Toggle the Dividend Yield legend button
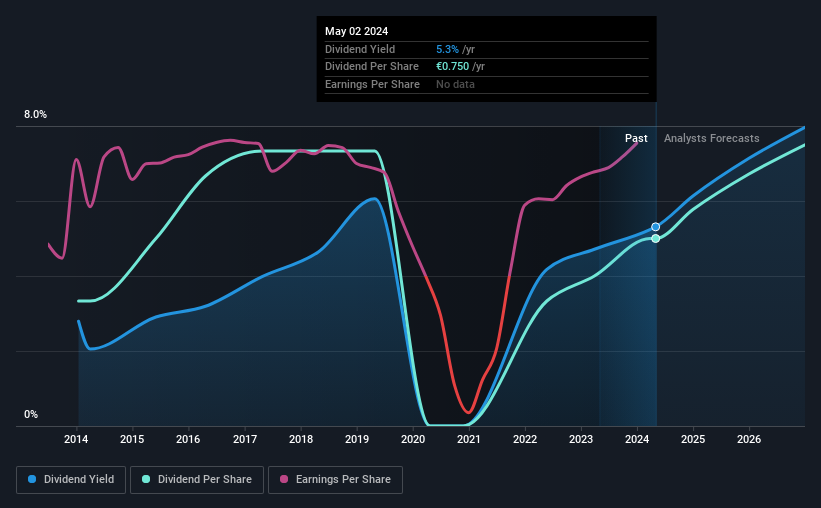 [x=71, y=480]
